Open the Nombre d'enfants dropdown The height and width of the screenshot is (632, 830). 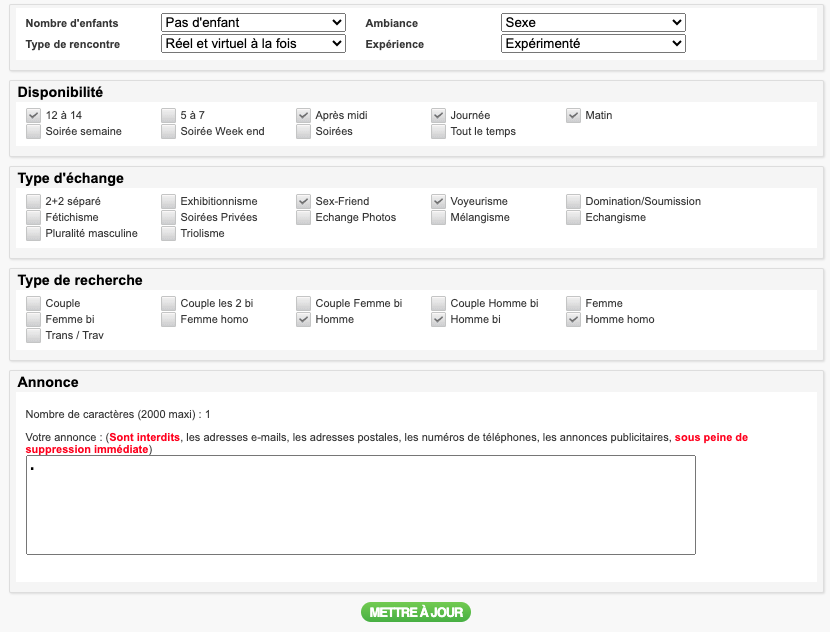tap(252, 22)
